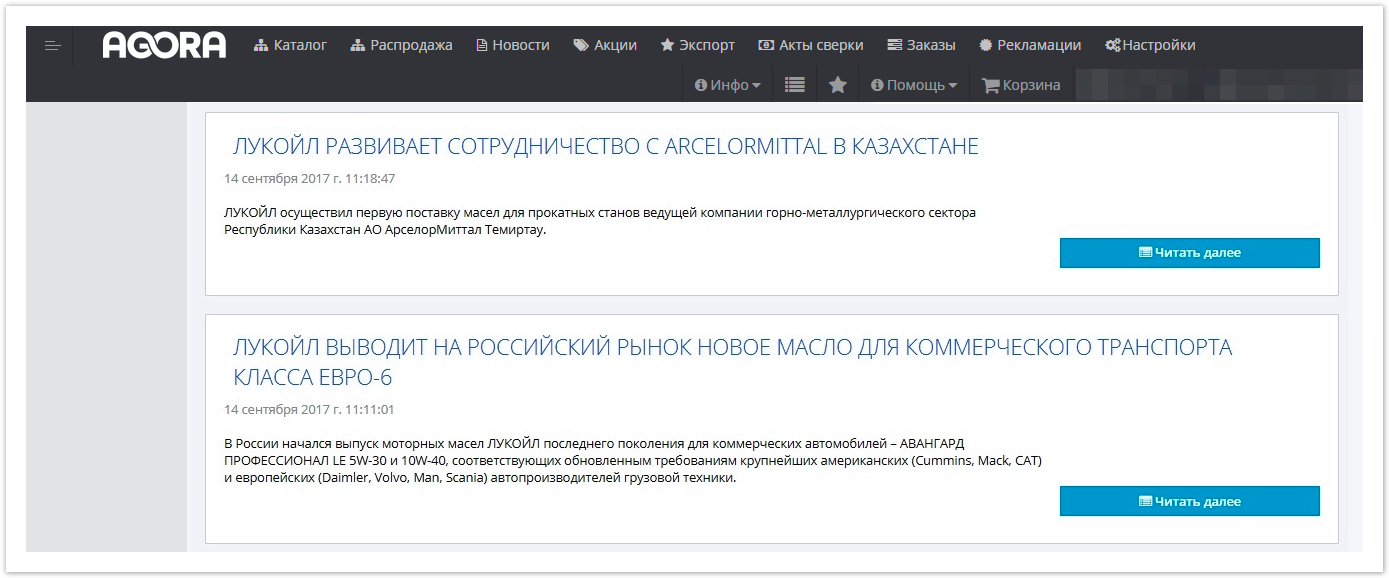The width and height of the screenshot is (1389, 578).
Task: Click the Инфо info-circle icon
Action: [701, 85]
